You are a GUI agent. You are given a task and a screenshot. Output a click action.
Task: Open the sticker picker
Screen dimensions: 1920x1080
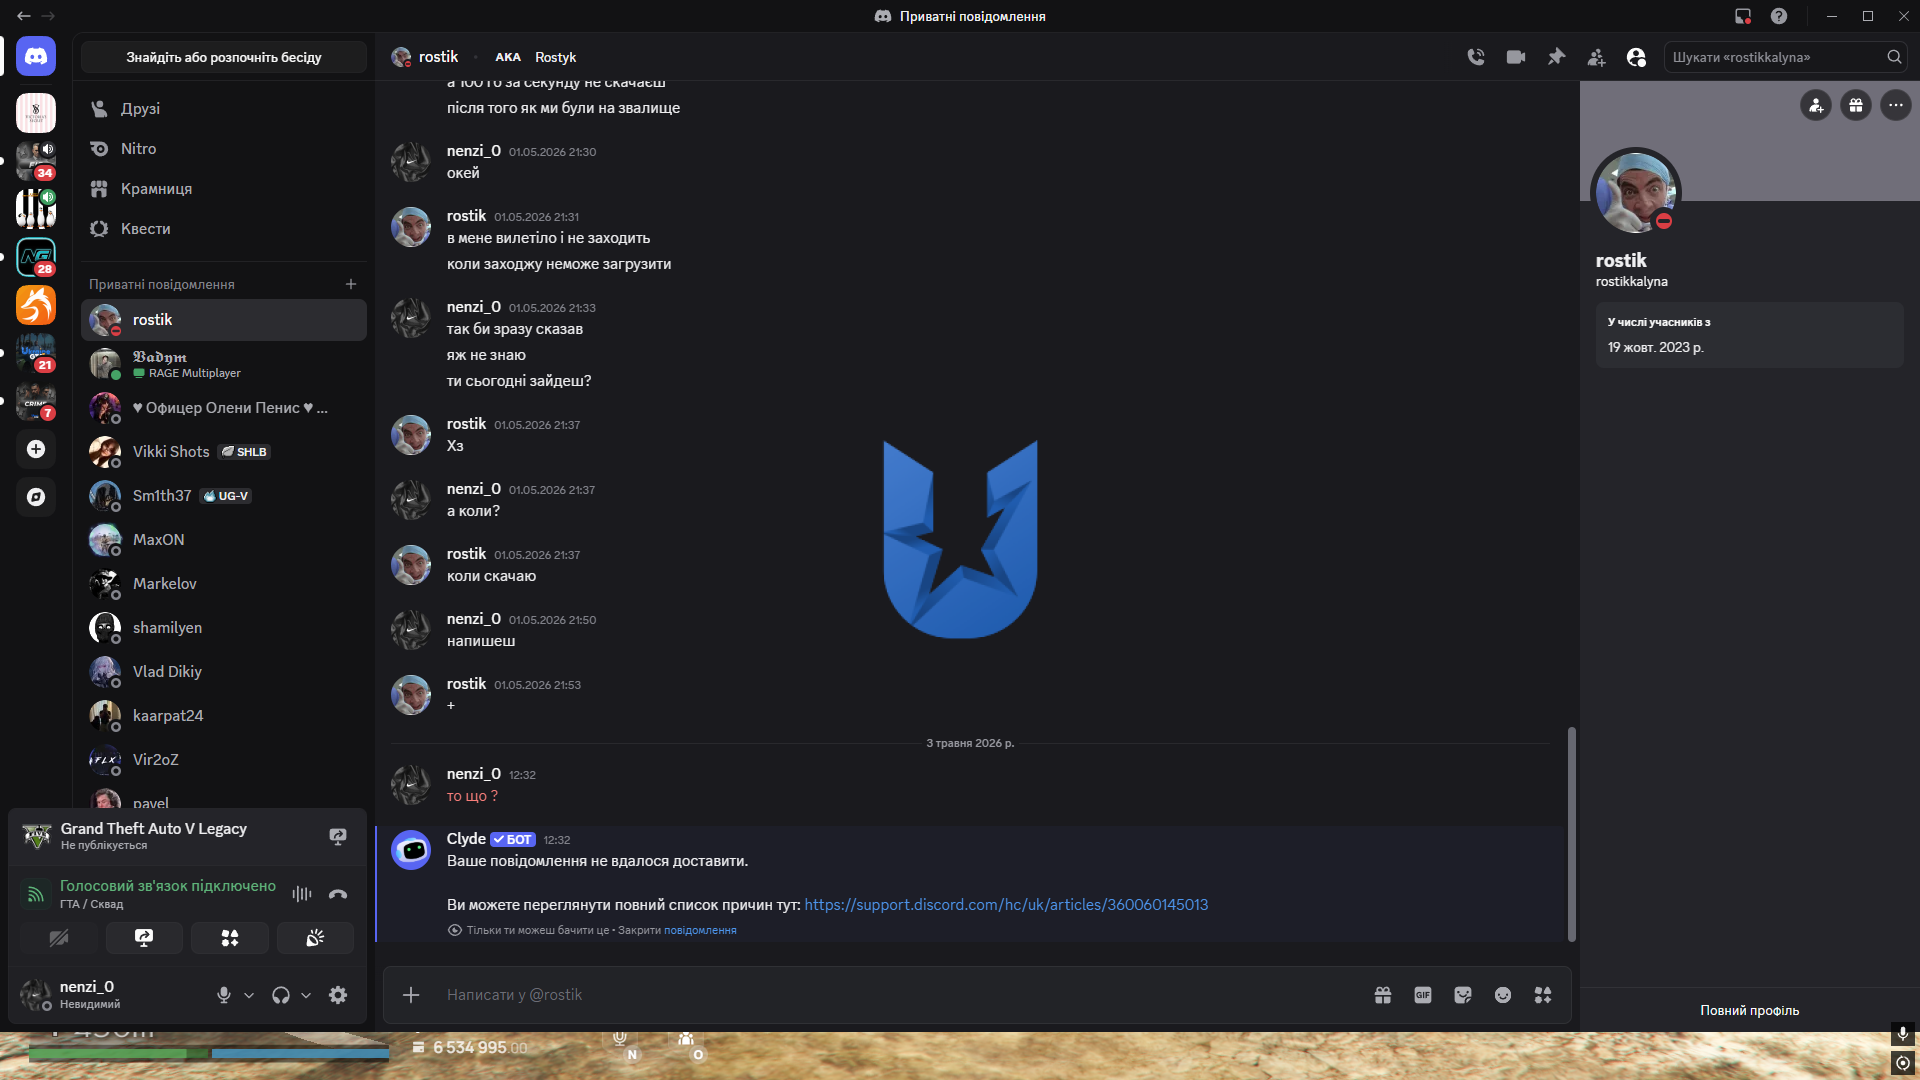(x=1463, y=995)
